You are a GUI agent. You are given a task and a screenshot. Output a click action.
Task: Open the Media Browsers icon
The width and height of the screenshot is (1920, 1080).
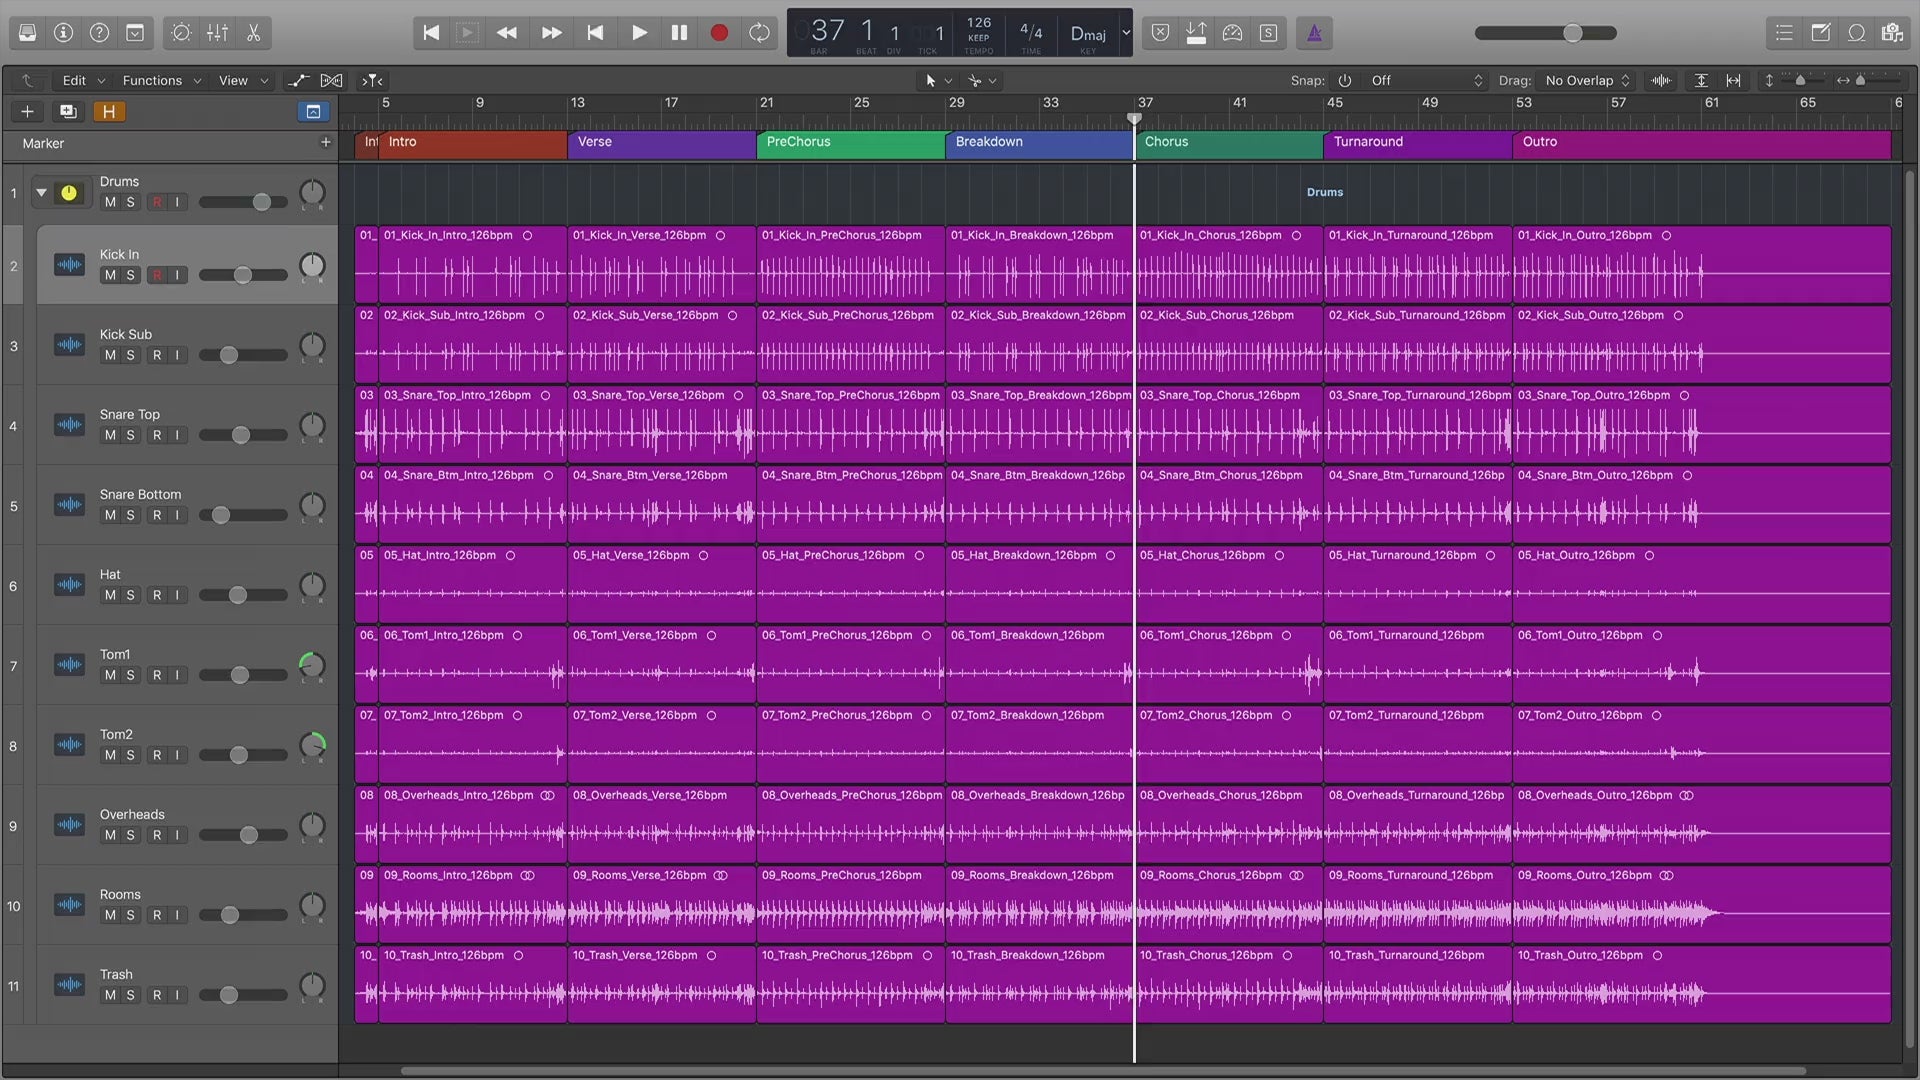tap(1892, 33)
